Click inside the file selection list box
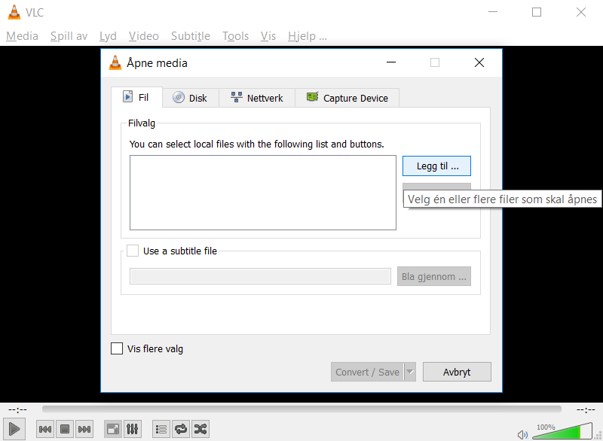The width and height of the screenshot is (603, 441). (x=263, y=193)
